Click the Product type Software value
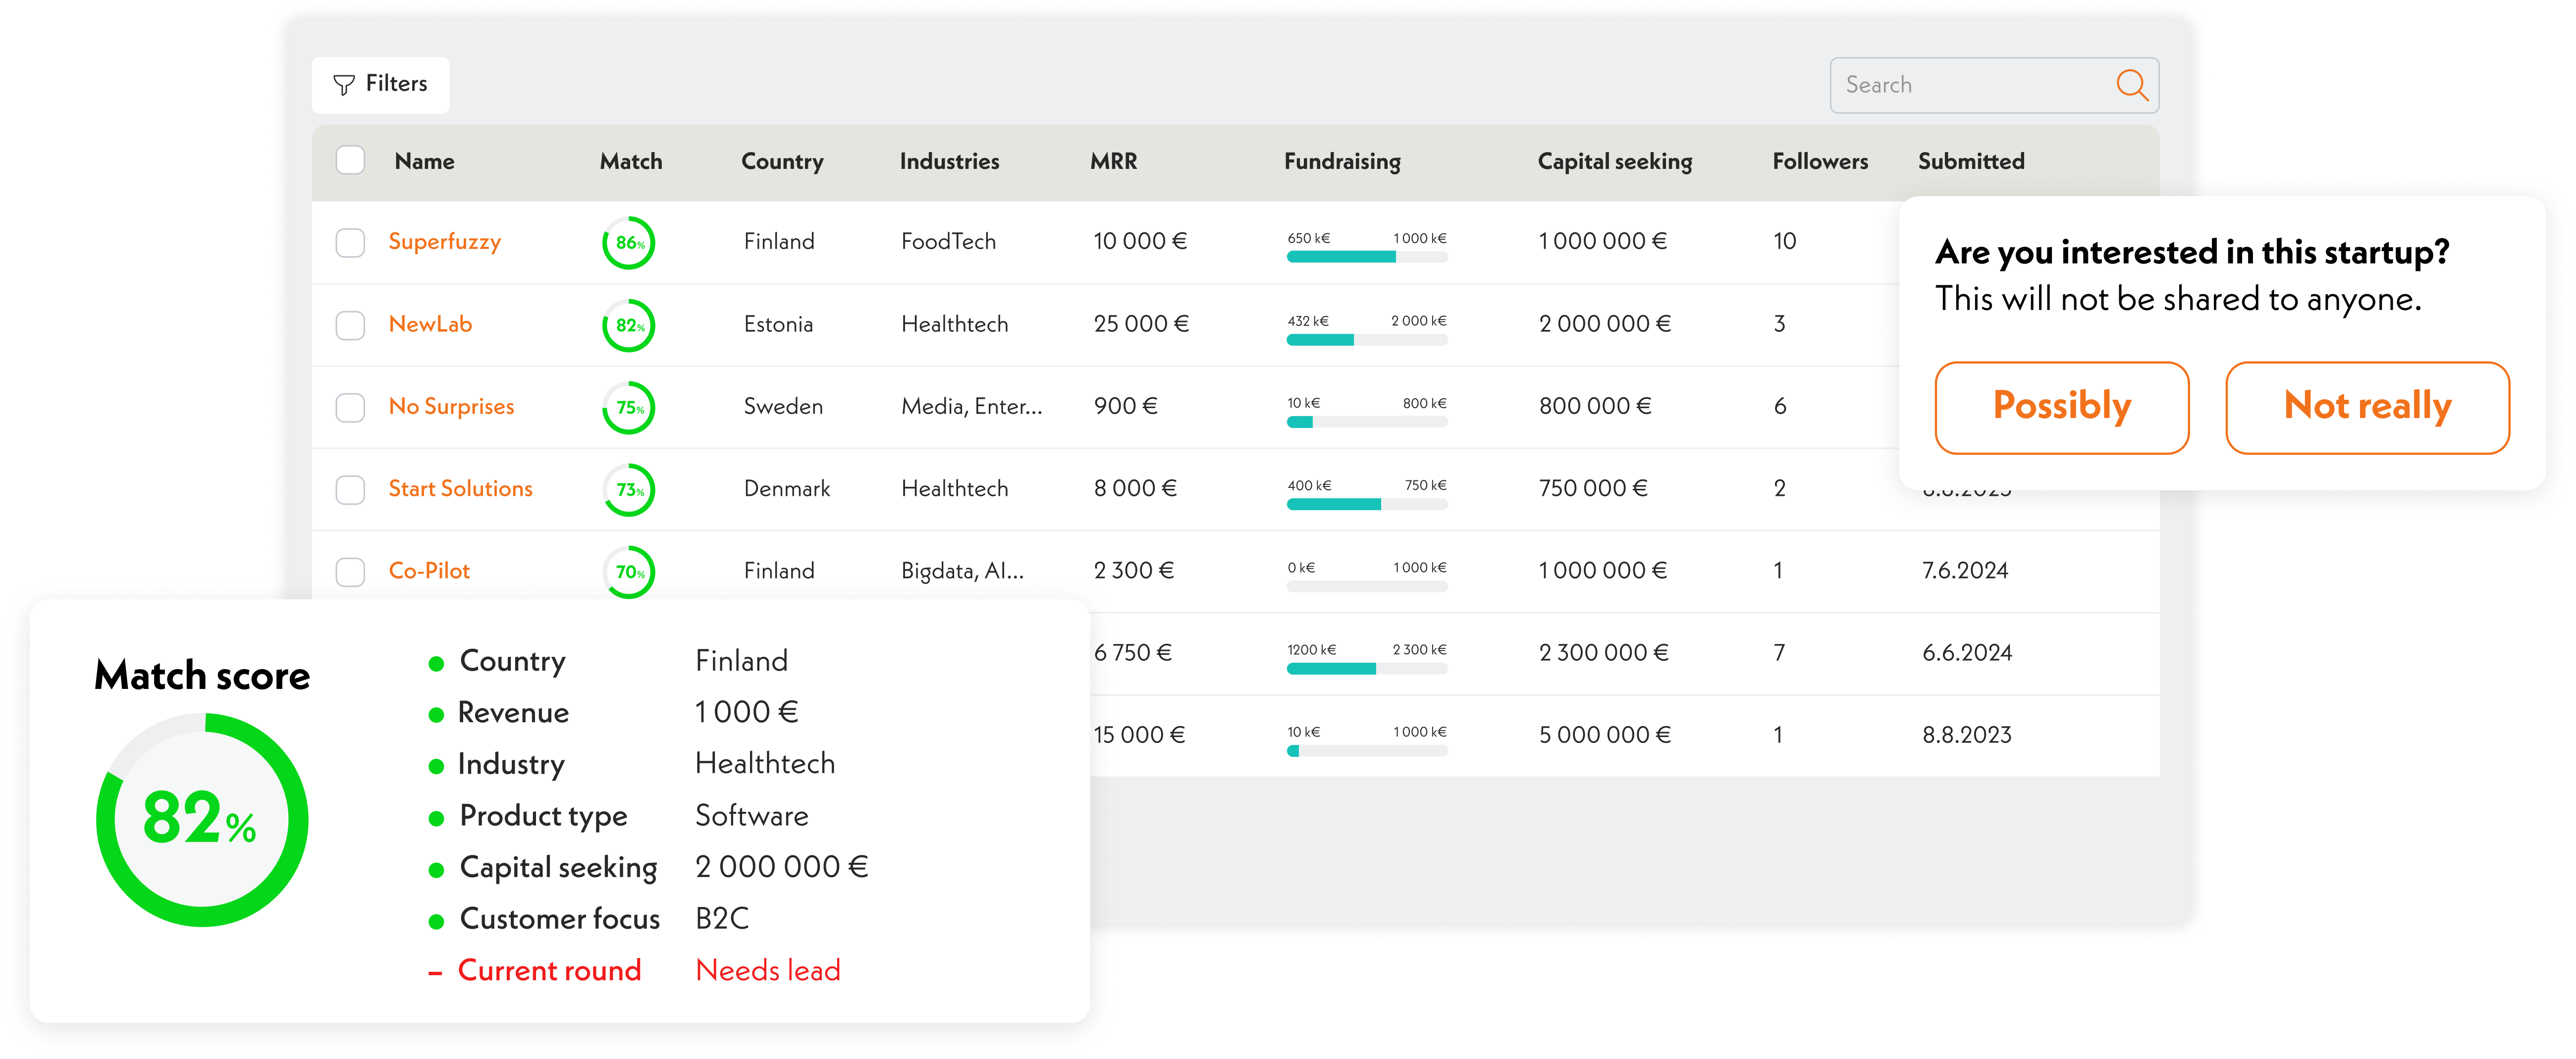 point(752,815)
